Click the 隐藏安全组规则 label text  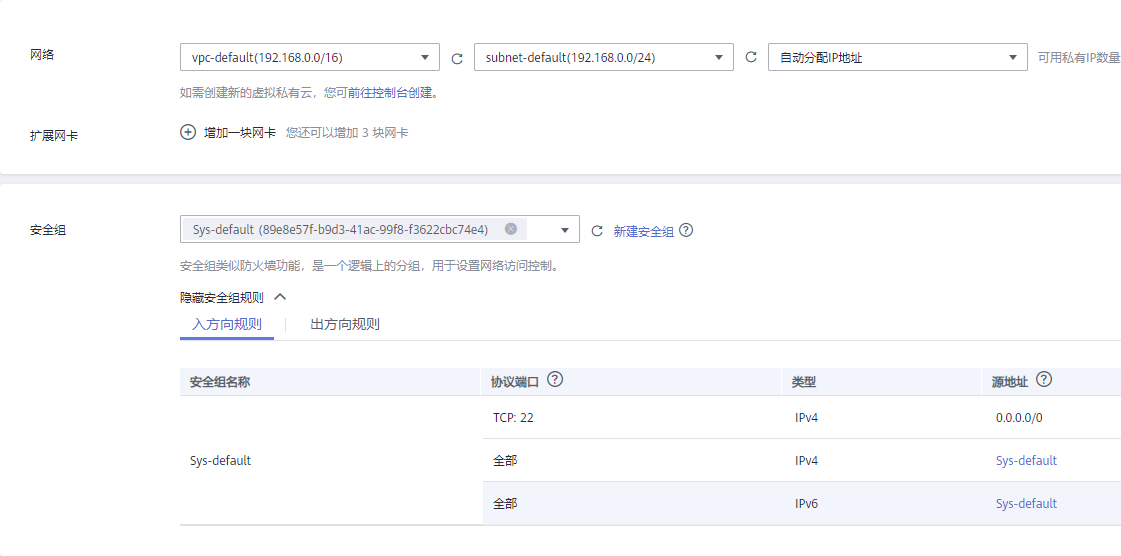[222, 297]
